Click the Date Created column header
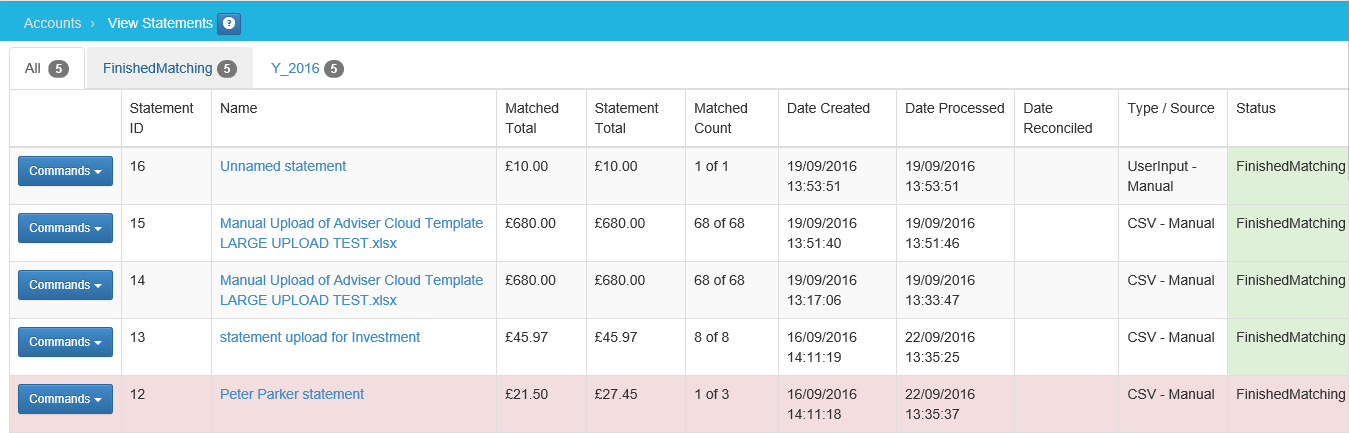Image resolution: width=1349 pixels, height=433 pixels. click(x=828, y=108)
